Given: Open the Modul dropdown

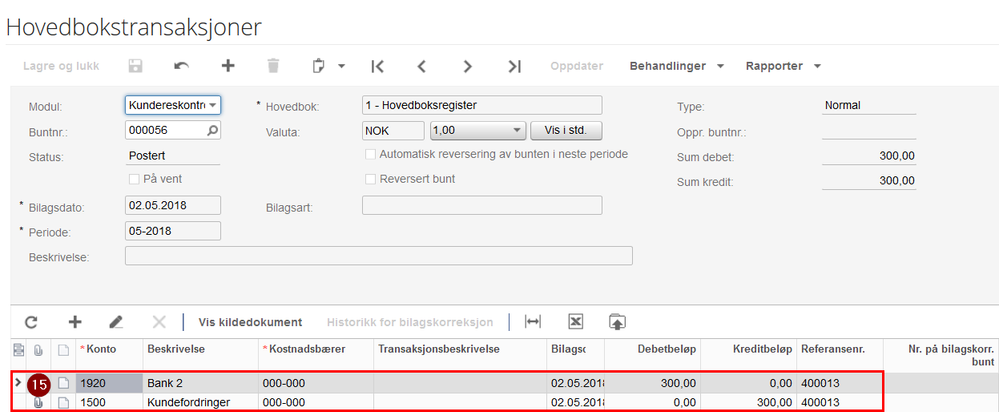Looking at the screenshot, I should pos(214,105).
